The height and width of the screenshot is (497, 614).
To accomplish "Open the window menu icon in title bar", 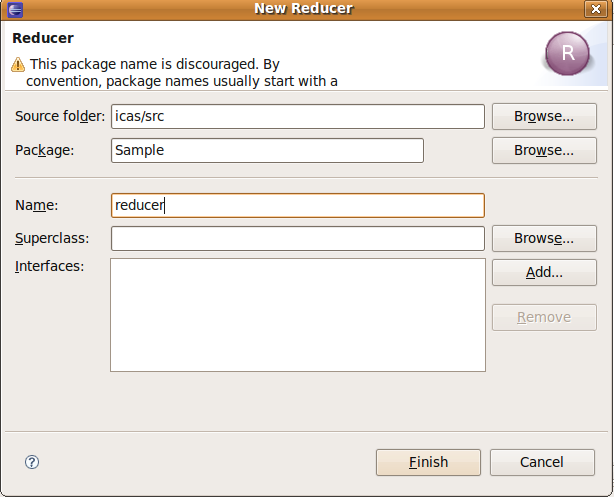I will tap(13, 9).
